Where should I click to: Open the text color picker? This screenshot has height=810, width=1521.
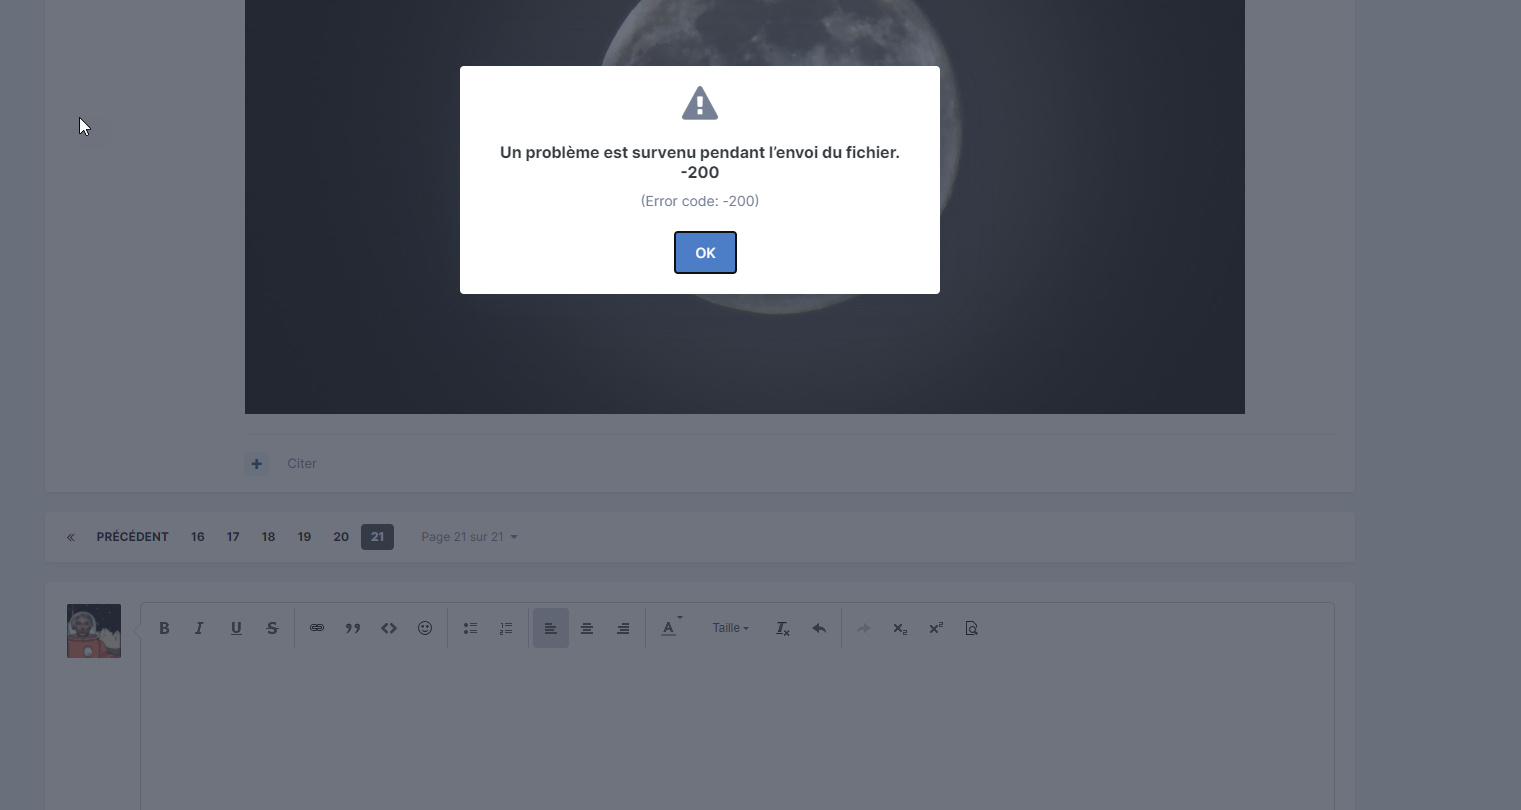coord(670,628)
